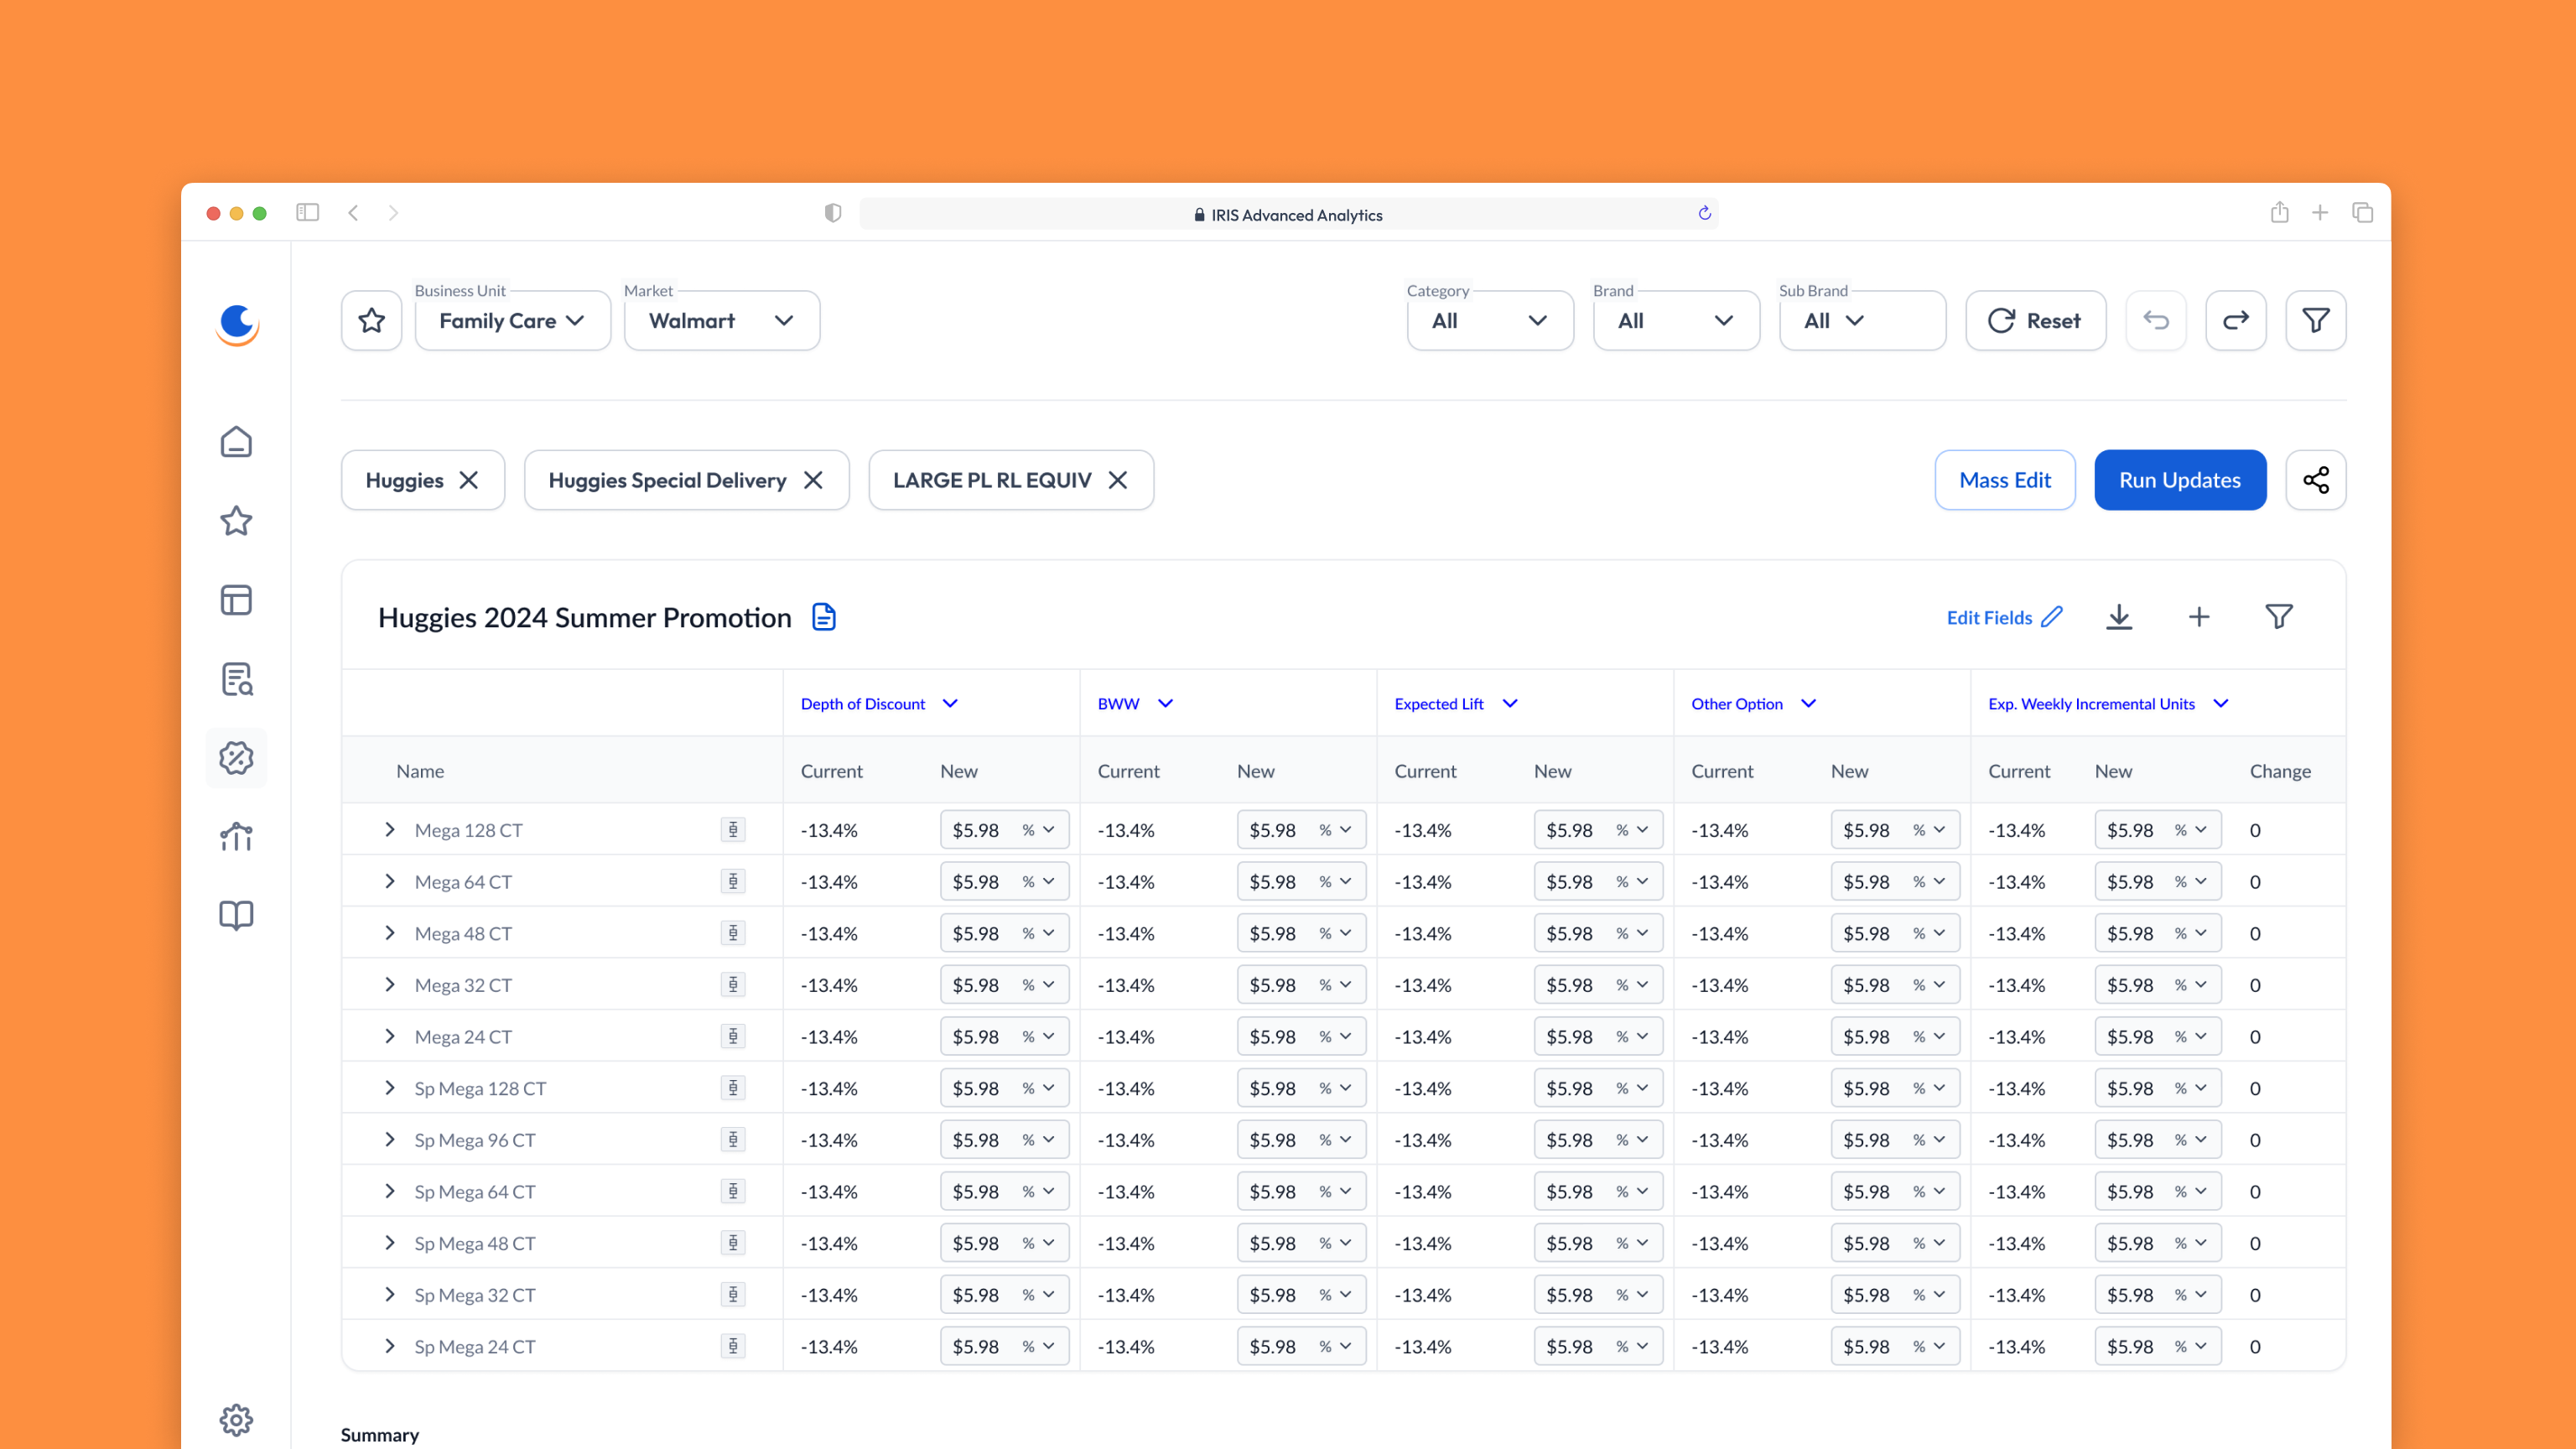Remove the LARGE PL RL EQUIV chip

1118,480
